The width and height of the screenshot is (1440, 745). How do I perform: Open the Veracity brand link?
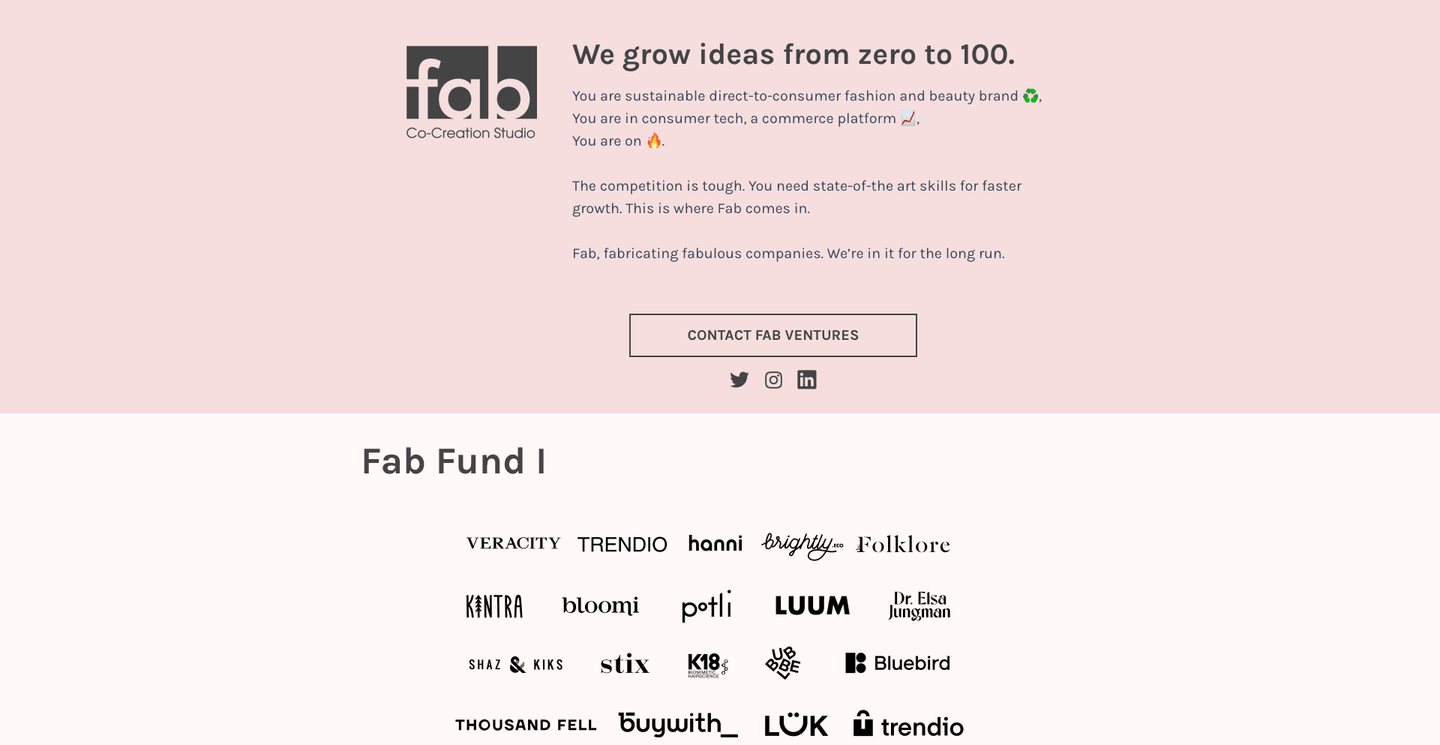(x=512, y=543)
